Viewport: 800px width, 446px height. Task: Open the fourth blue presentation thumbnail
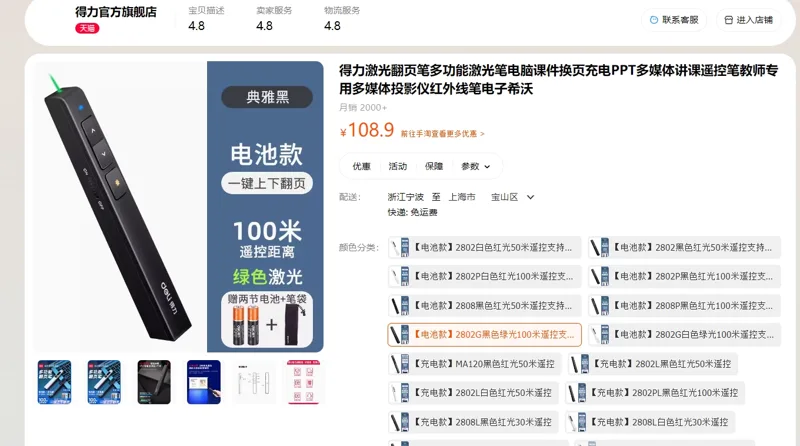(204, 382)
